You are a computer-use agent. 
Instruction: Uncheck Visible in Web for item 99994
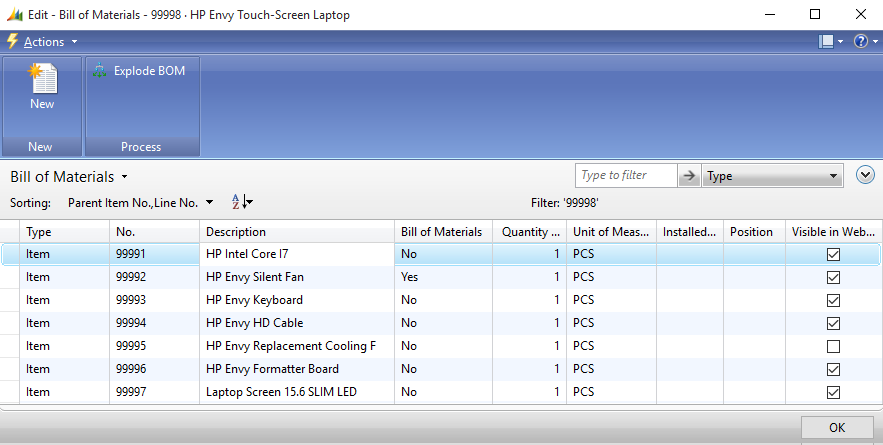coord(833,323)
